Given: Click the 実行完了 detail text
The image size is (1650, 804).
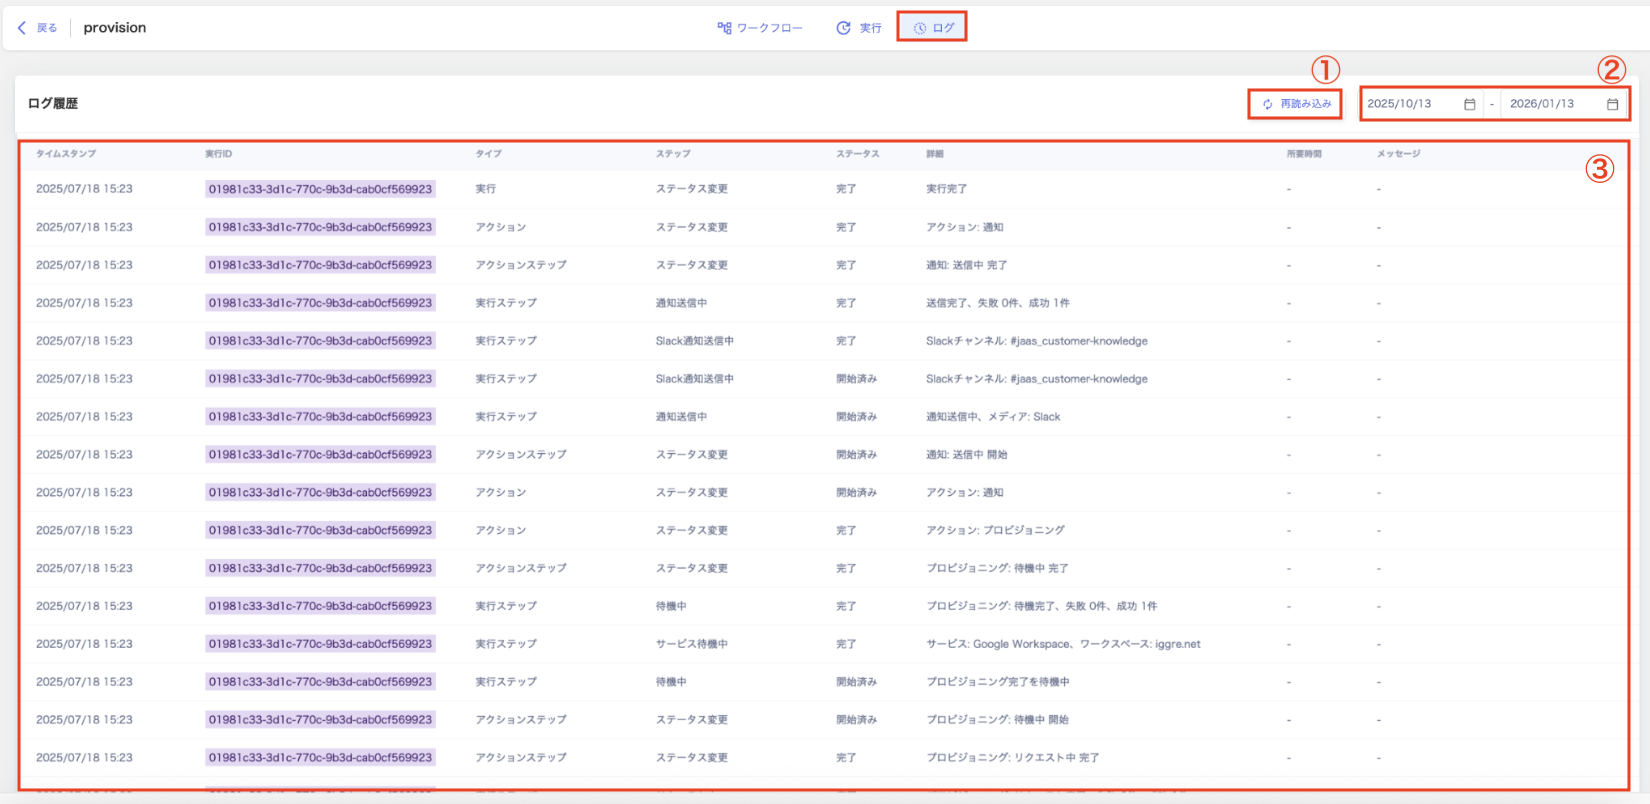Looking at the screenshot, I should [x=946, y=189].
